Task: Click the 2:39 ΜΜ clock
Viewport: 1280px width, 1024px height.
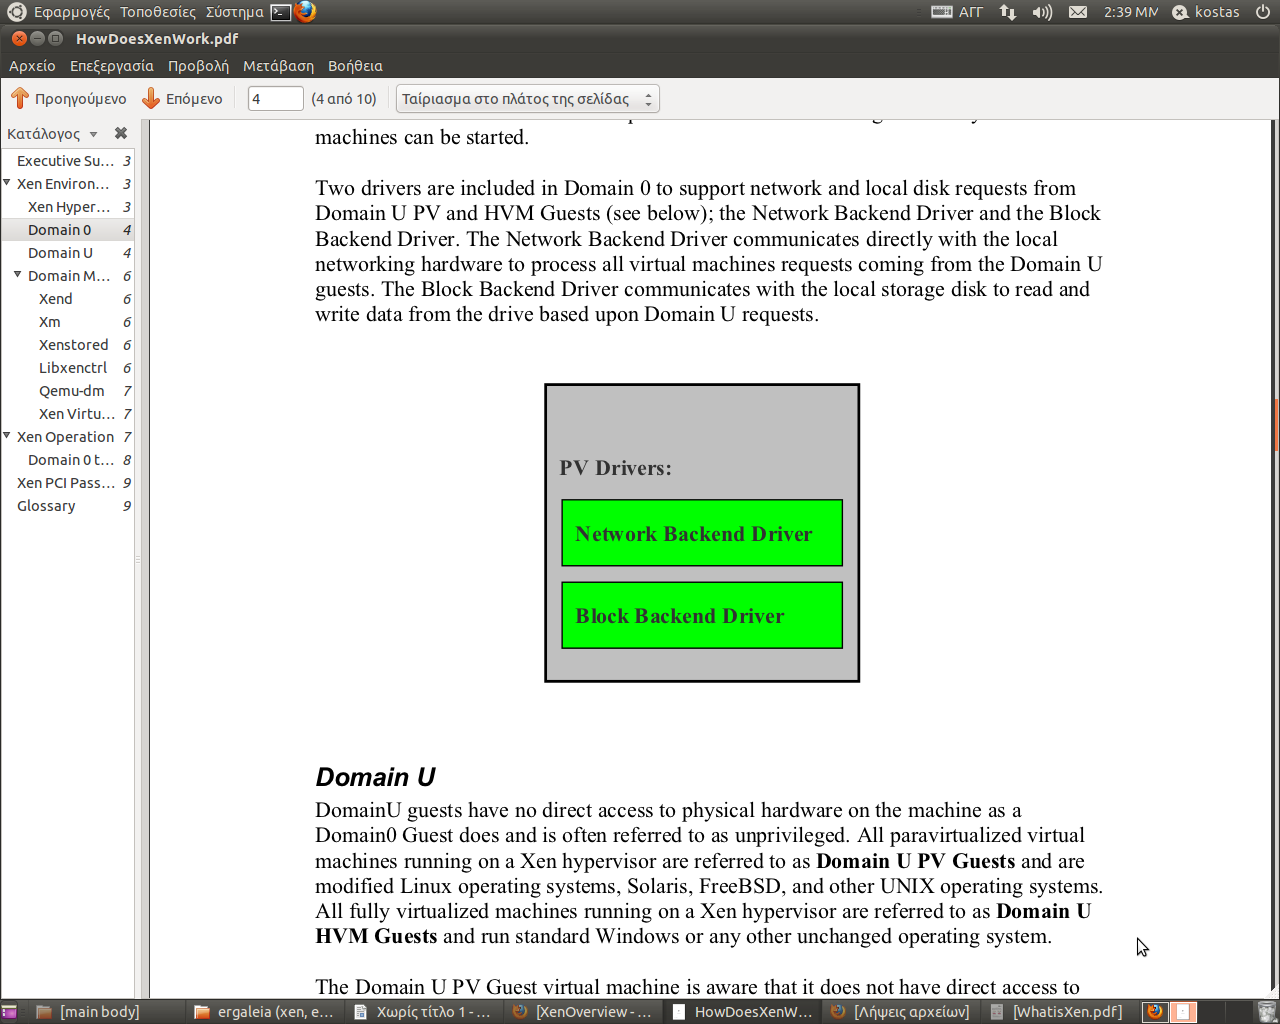Action: click(1131, 12)
